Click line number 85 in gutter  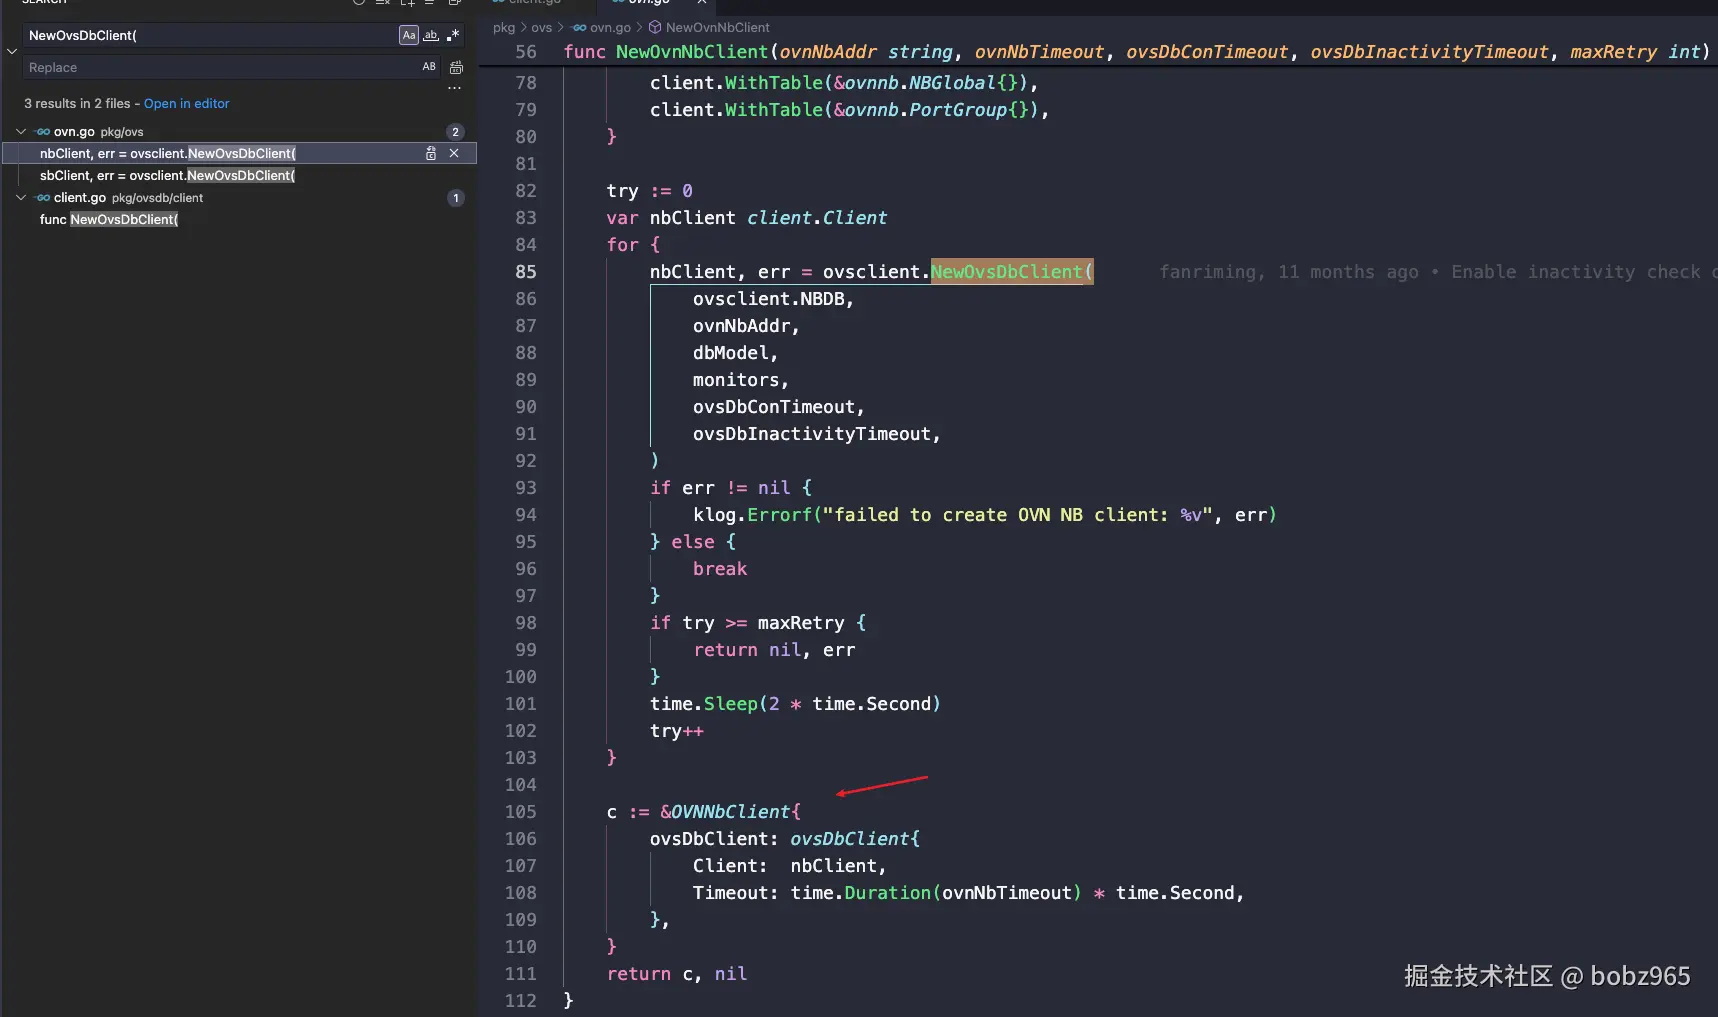[526, 272]
